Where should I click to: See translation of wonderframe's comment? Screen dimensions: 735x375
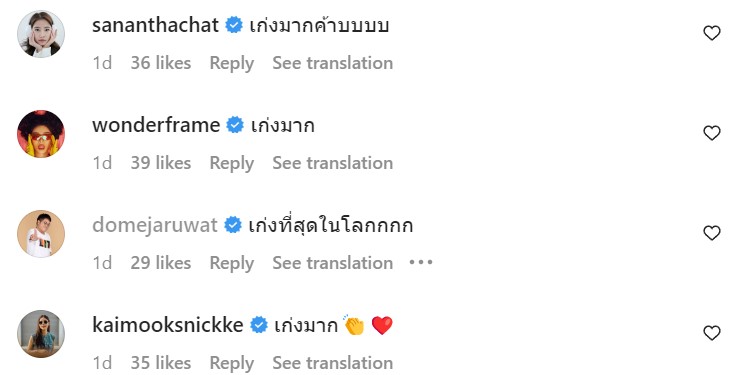click(x=333, y=163)
